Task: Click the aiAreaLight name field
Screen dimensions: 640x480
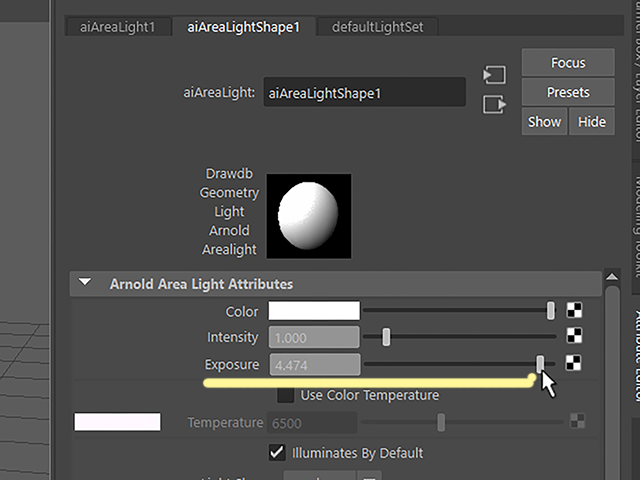Action: click(x=364, y=93)
